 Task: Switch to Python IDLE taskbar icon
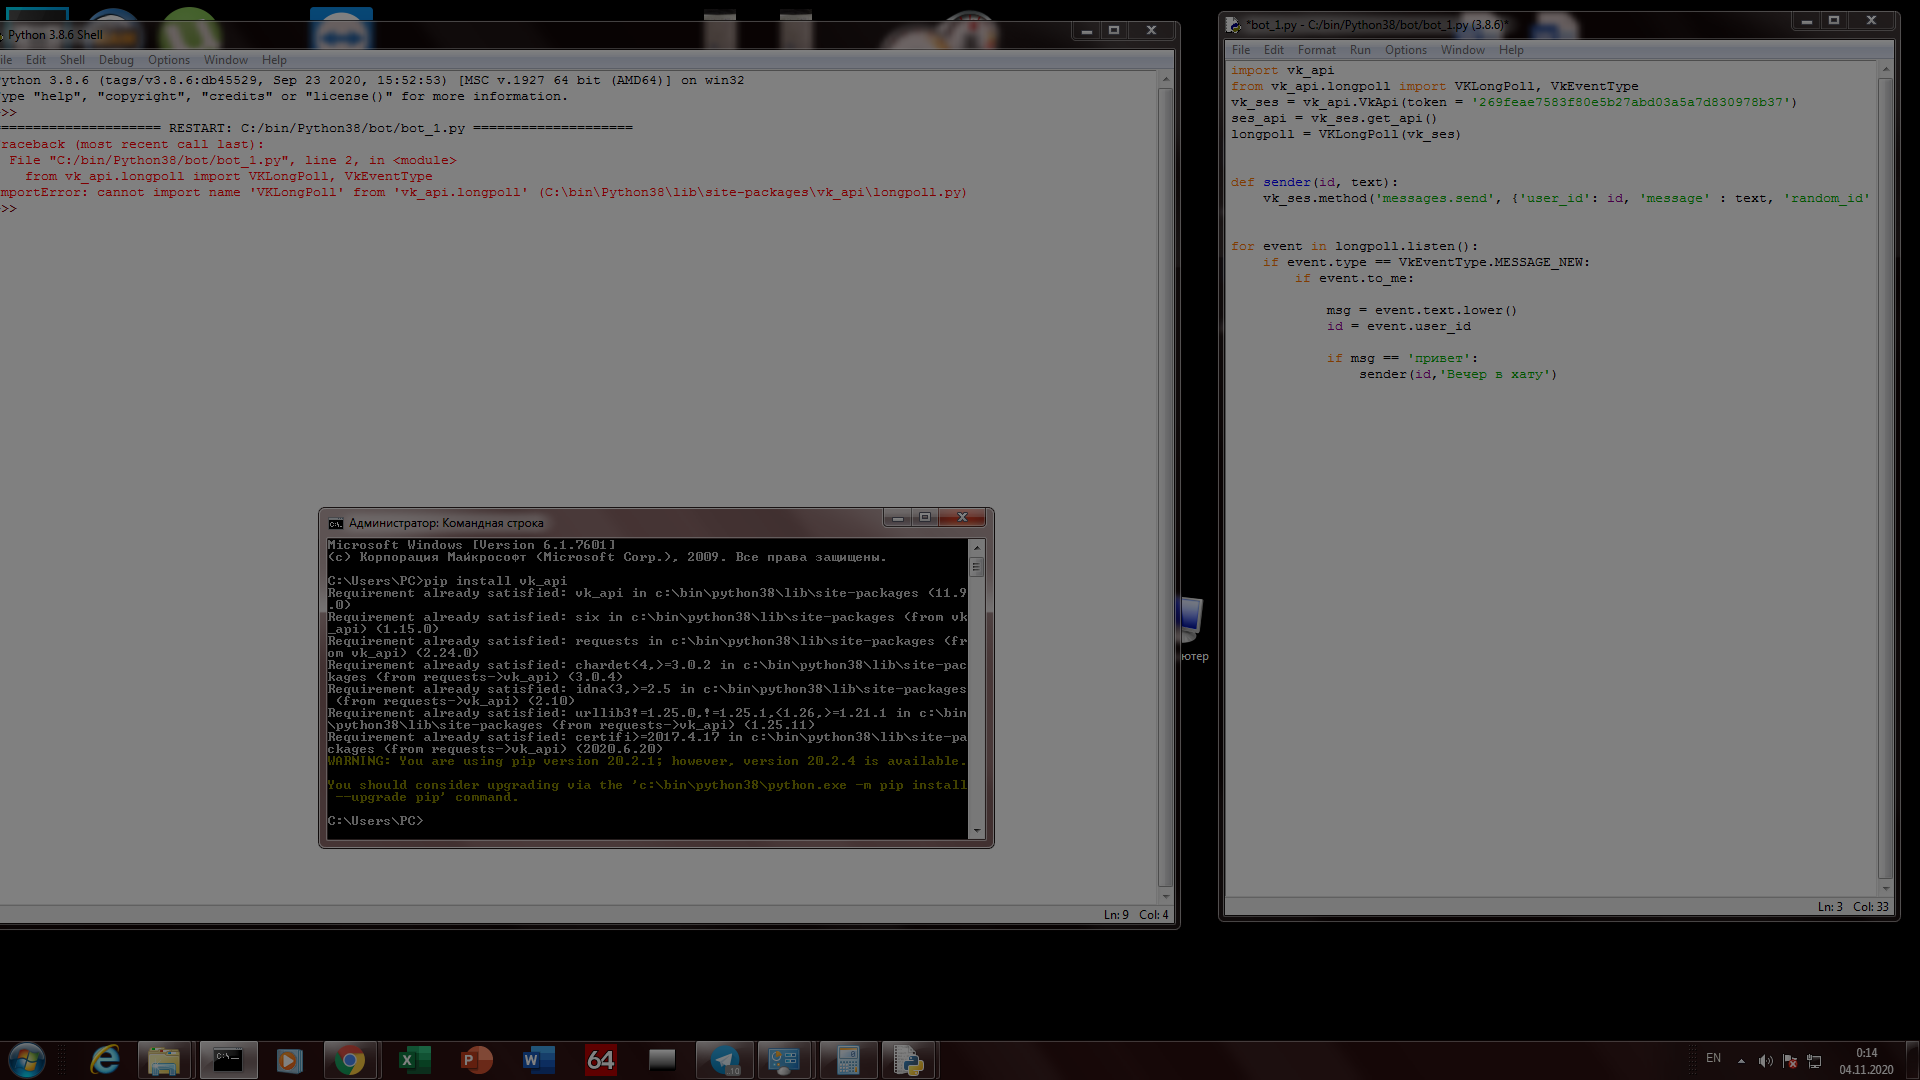pos(908,1060)
